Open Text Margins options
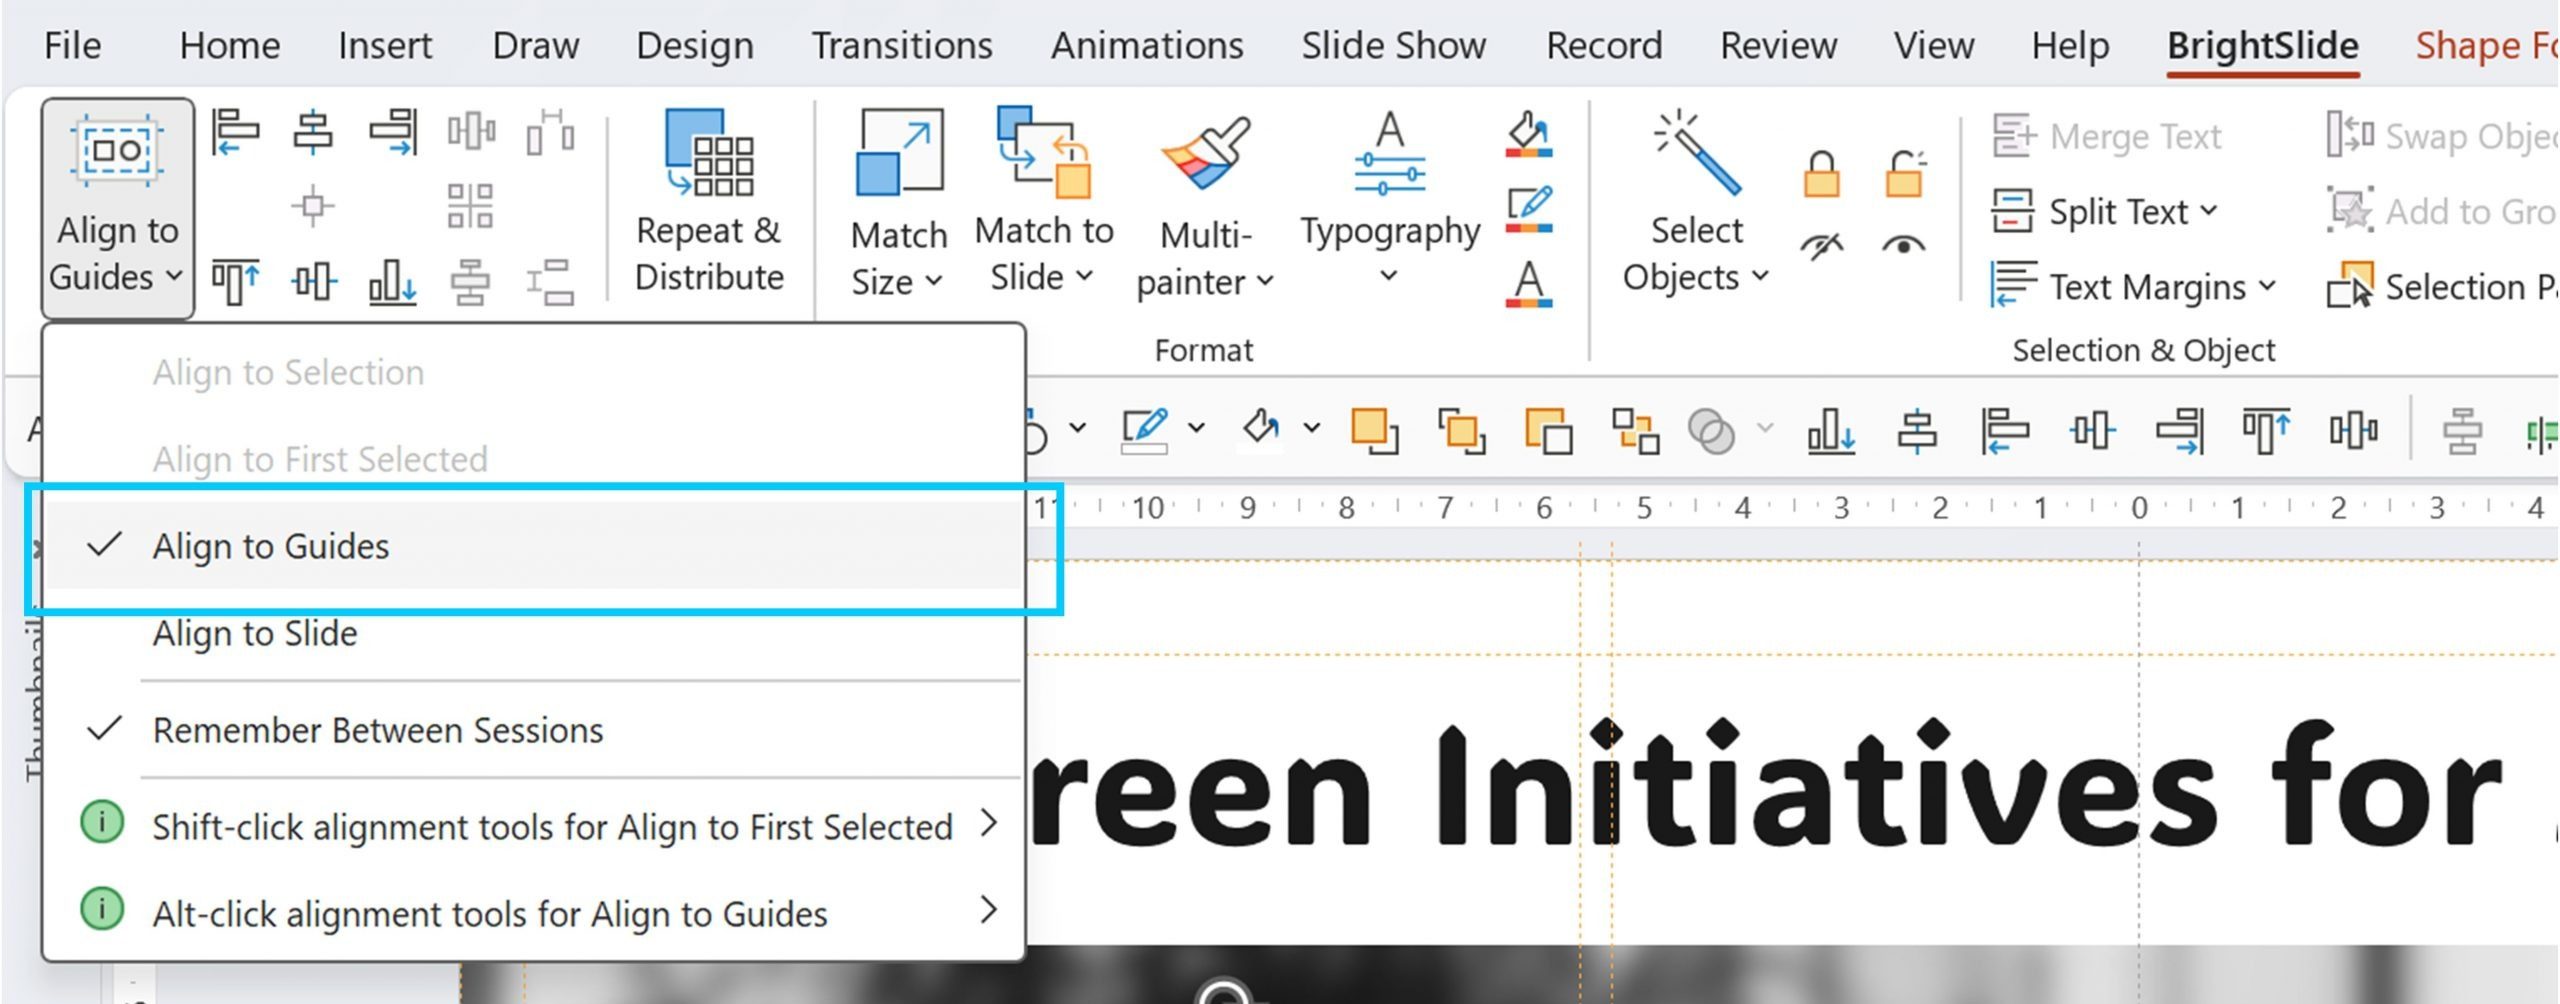This screenshot has height=1004, width=2560. [x=2146, y=287]
